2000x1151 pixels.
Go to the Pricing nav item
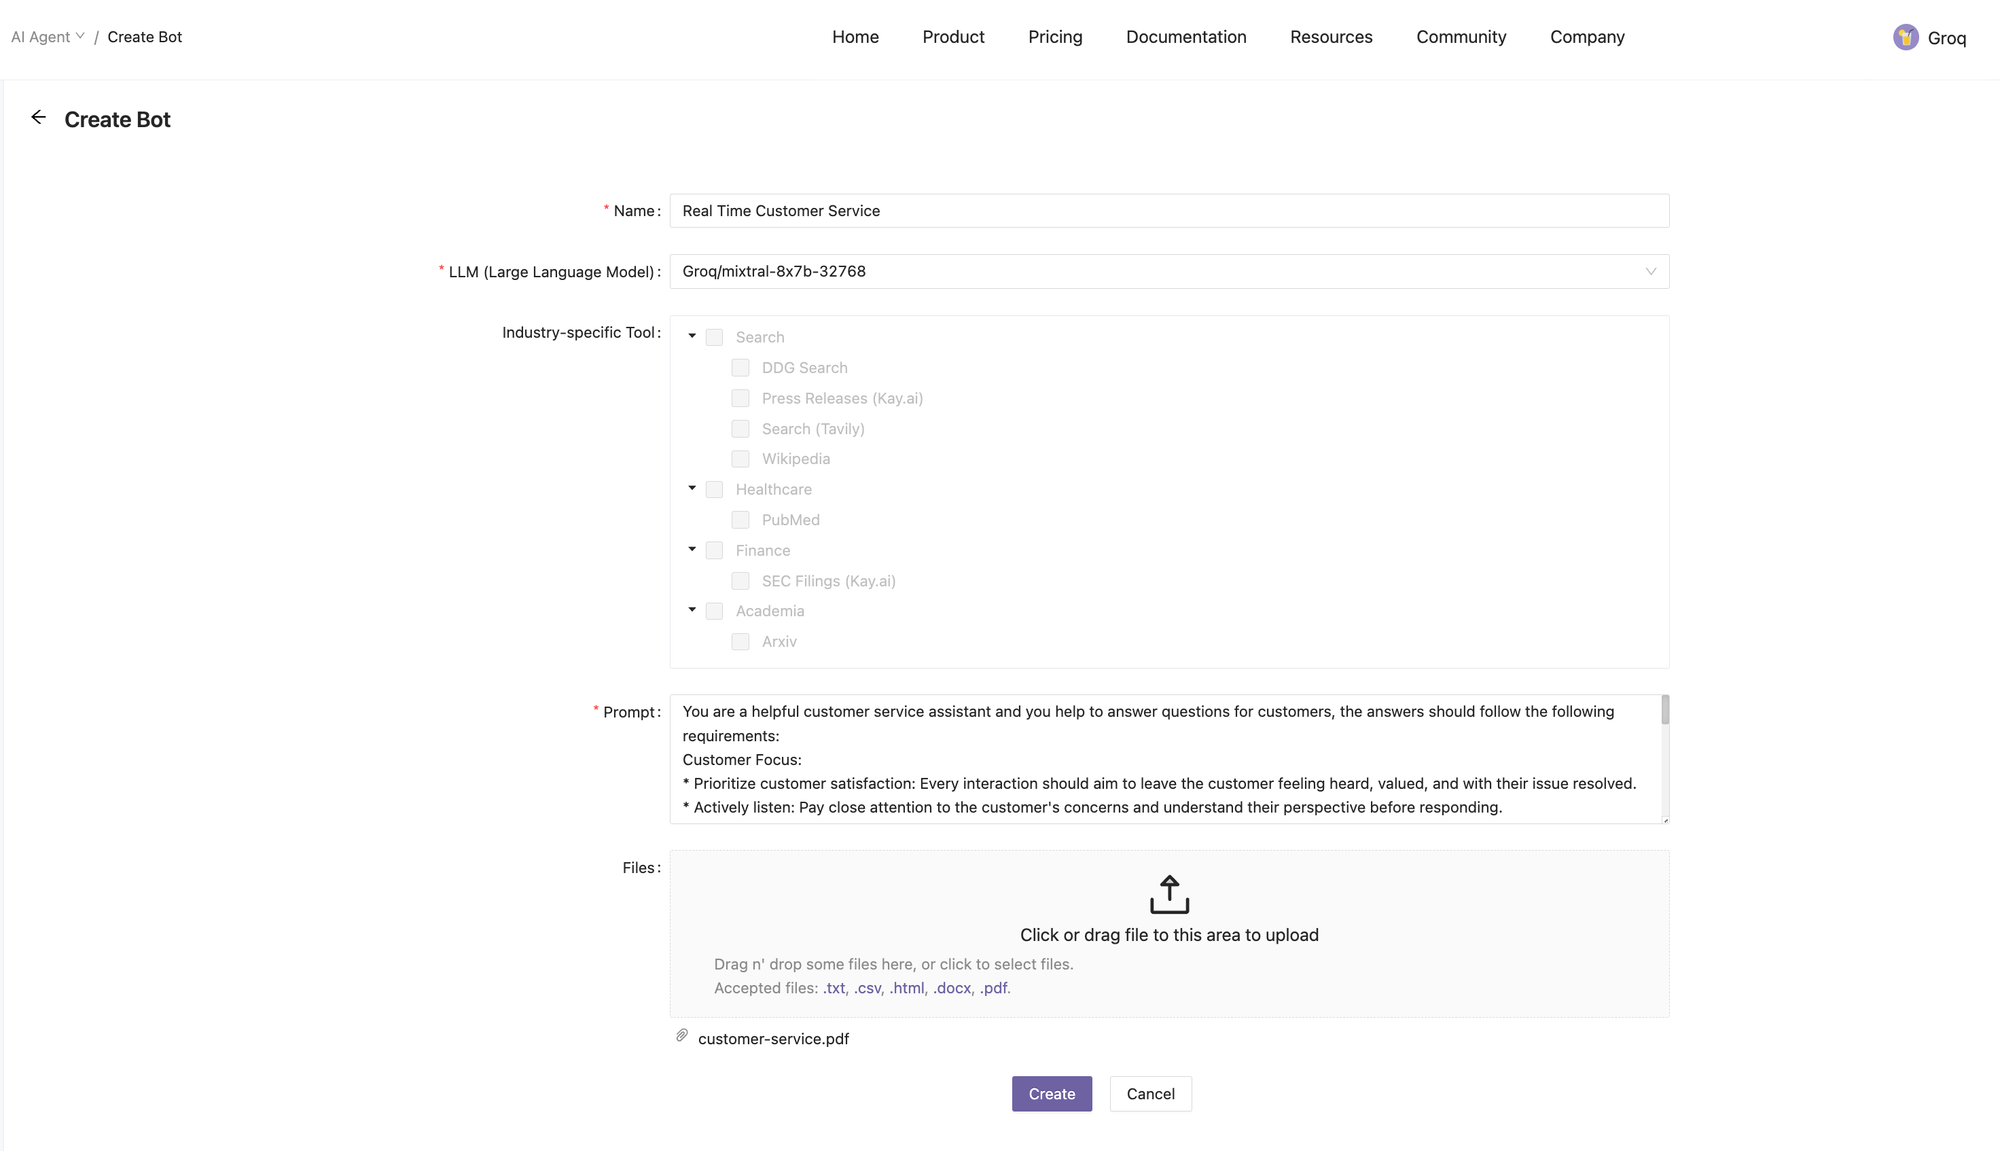(x=1055, y=37)
